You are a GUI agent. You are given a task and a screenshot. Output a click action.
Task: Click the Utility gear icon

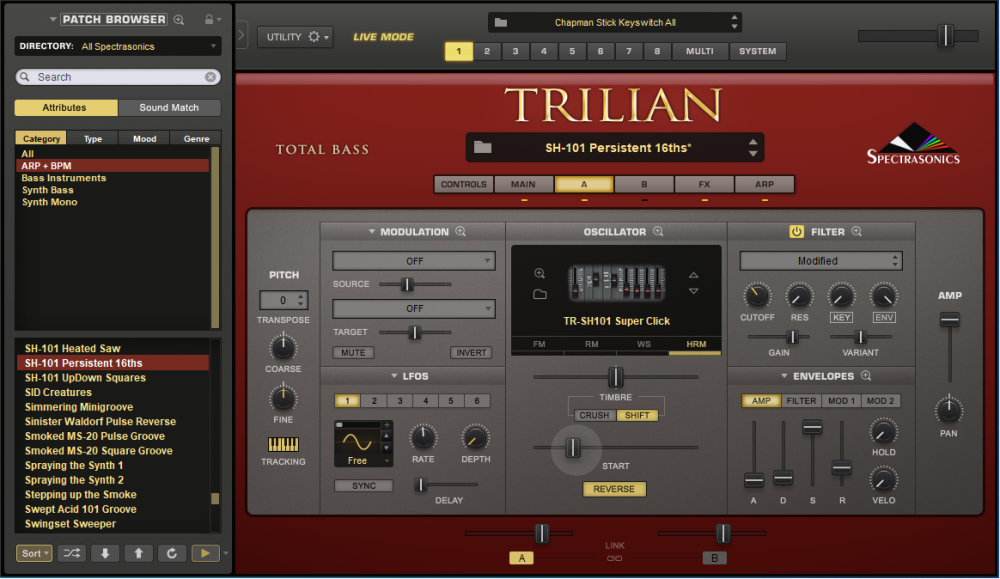(314, 37)
